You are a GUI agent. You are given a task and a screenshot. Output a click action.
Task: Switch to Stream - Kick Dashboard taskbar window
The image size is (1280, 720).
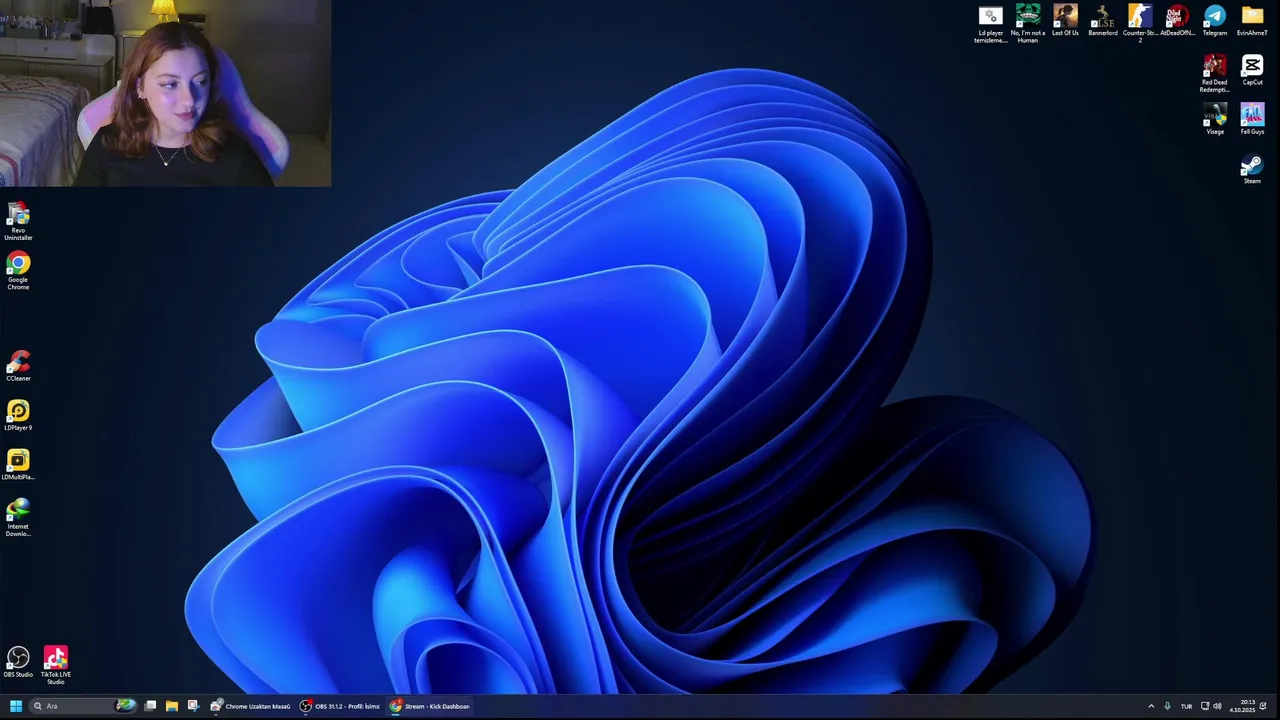430,706
